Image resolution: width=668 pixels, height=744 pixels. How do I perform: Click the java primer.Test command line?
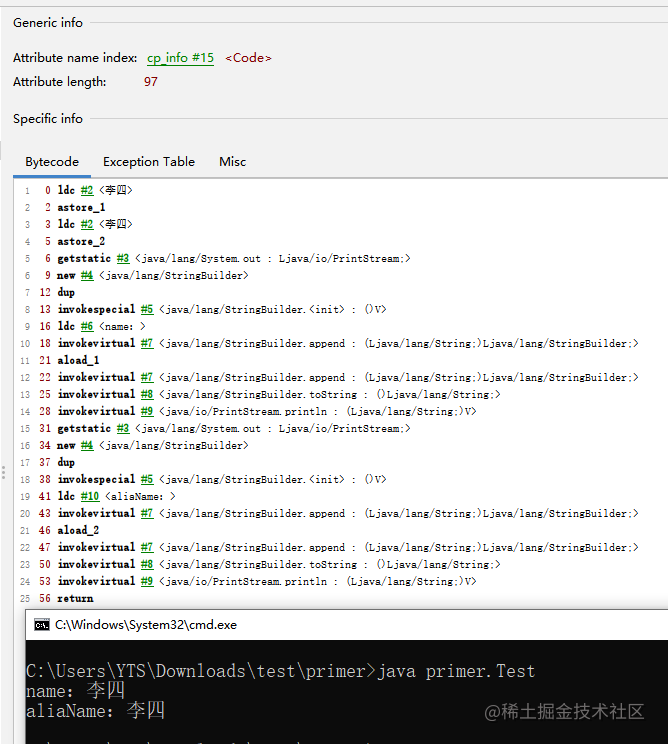click(280, 671)
